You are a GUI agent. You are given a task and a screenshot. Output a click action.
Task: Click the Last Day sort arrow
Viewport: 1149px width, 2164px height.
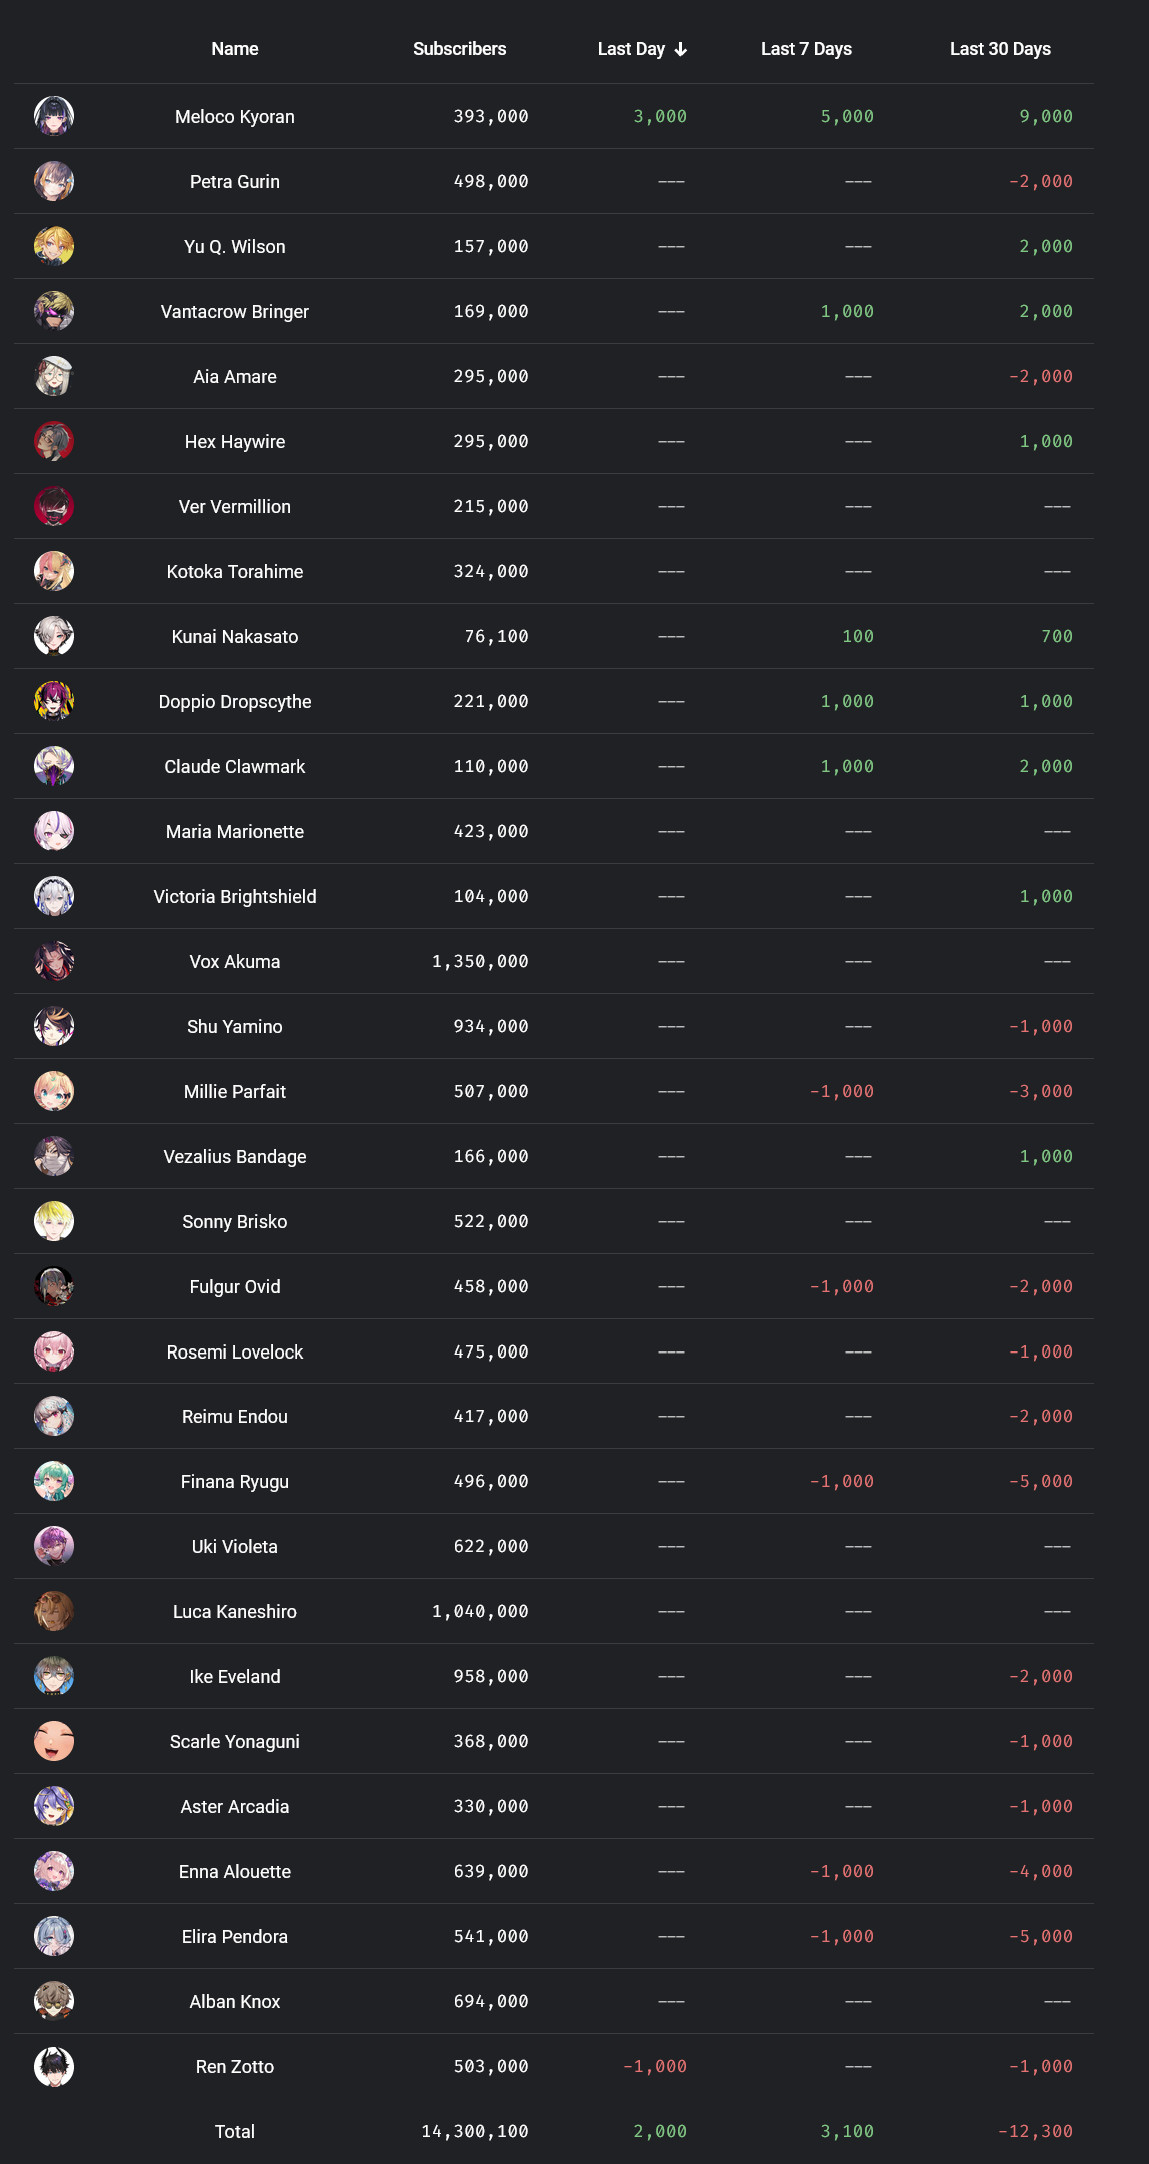click(x=681, y=49)
